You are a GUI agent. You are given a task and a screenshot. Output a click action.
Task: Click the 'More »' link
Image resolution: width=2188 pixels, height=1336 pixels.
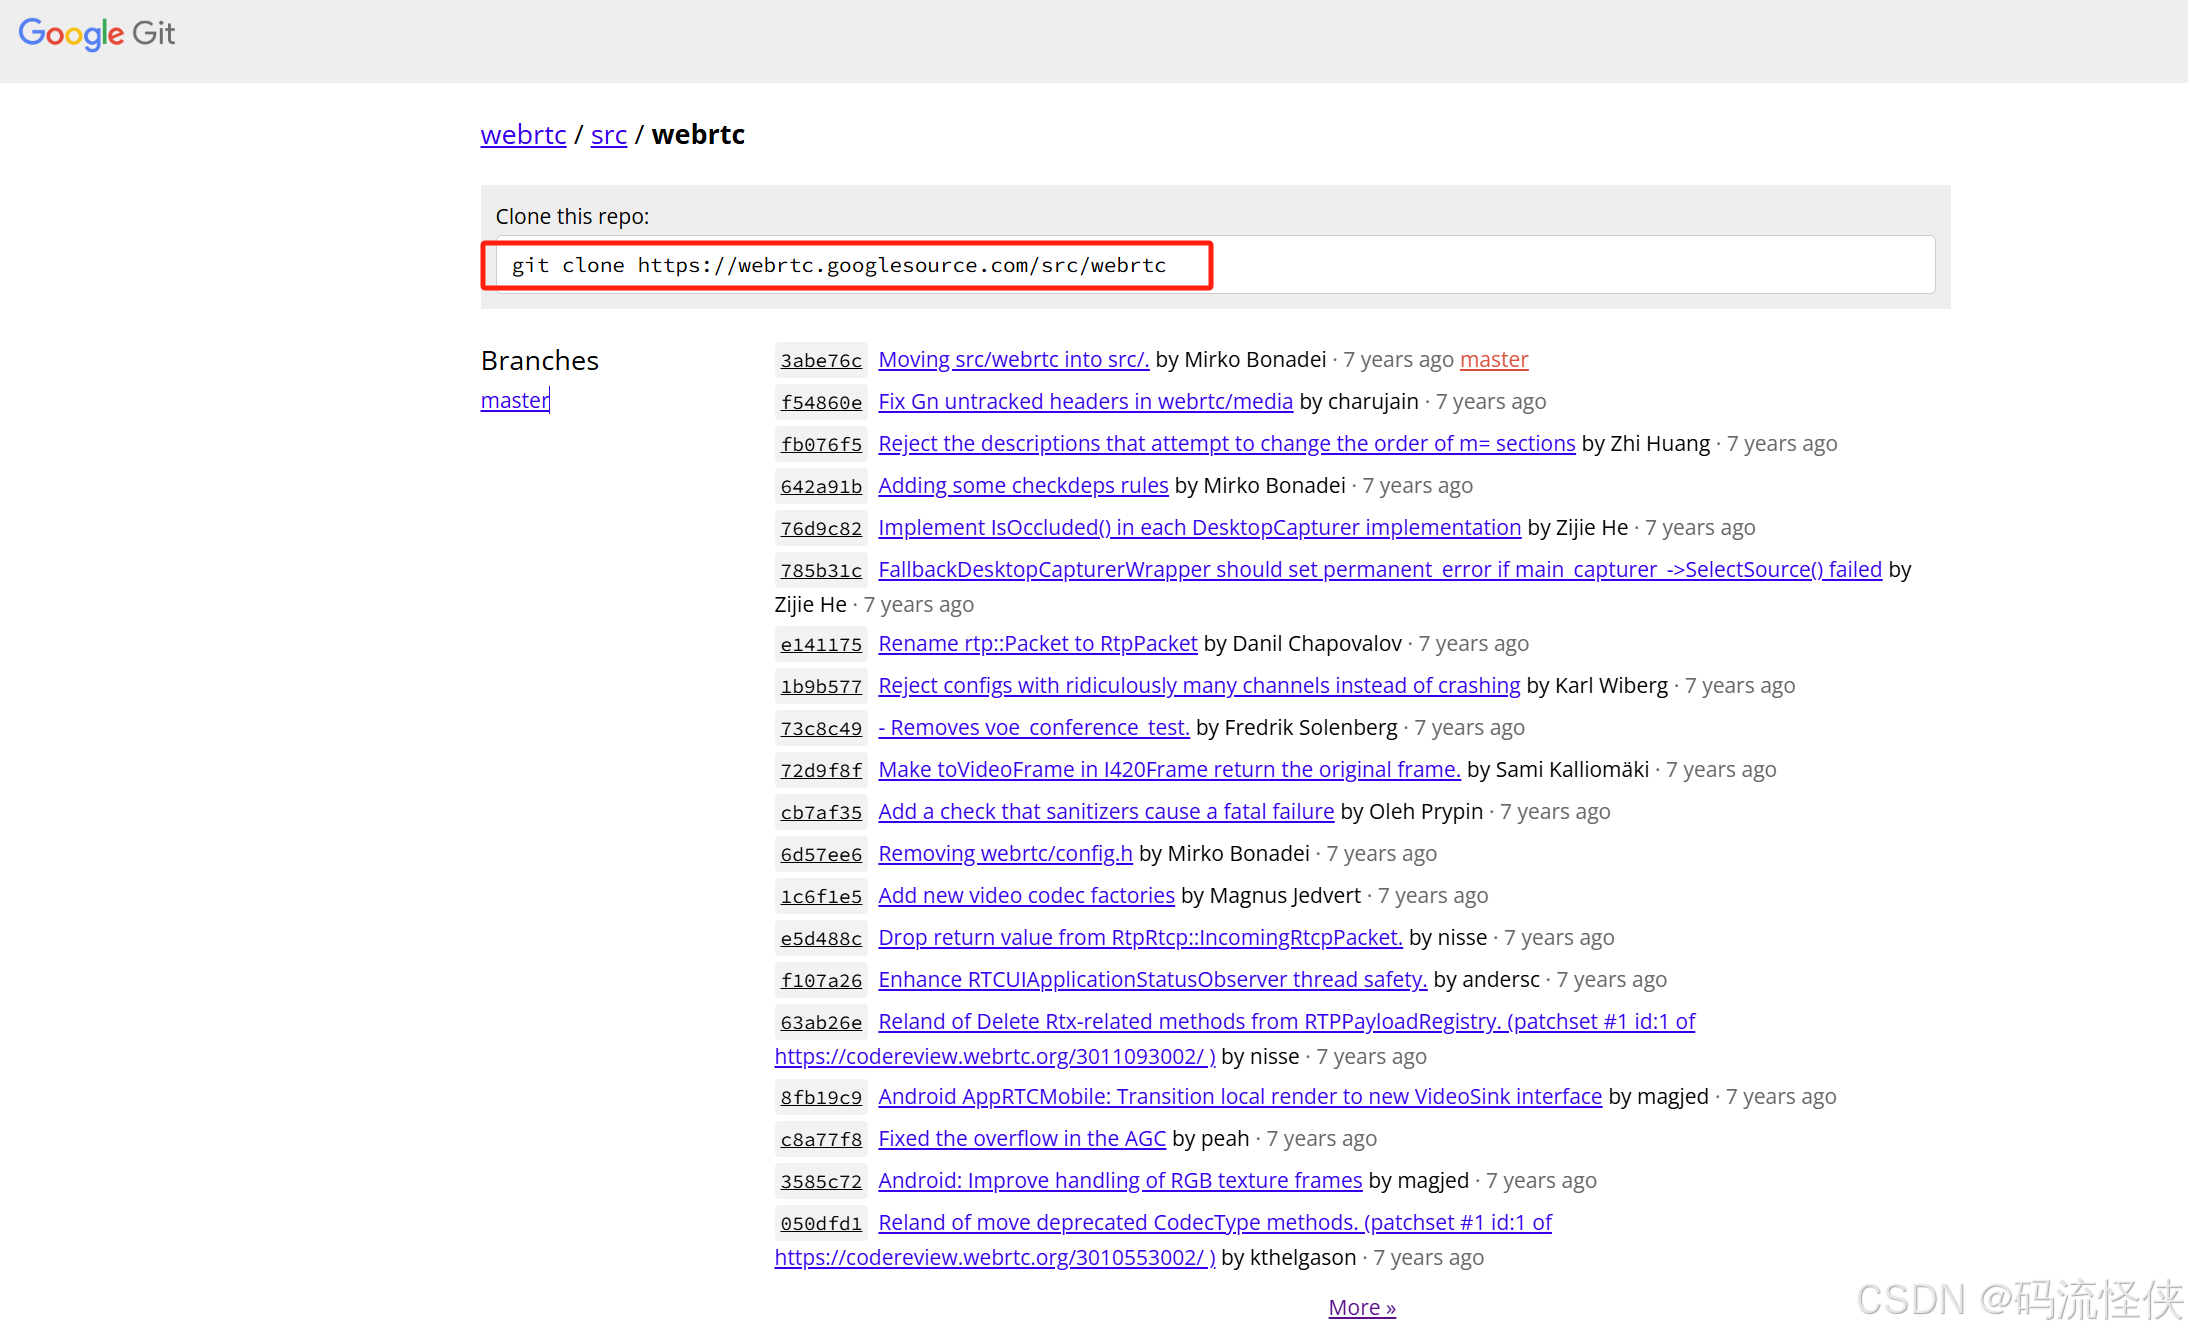pos(1362,1307)
